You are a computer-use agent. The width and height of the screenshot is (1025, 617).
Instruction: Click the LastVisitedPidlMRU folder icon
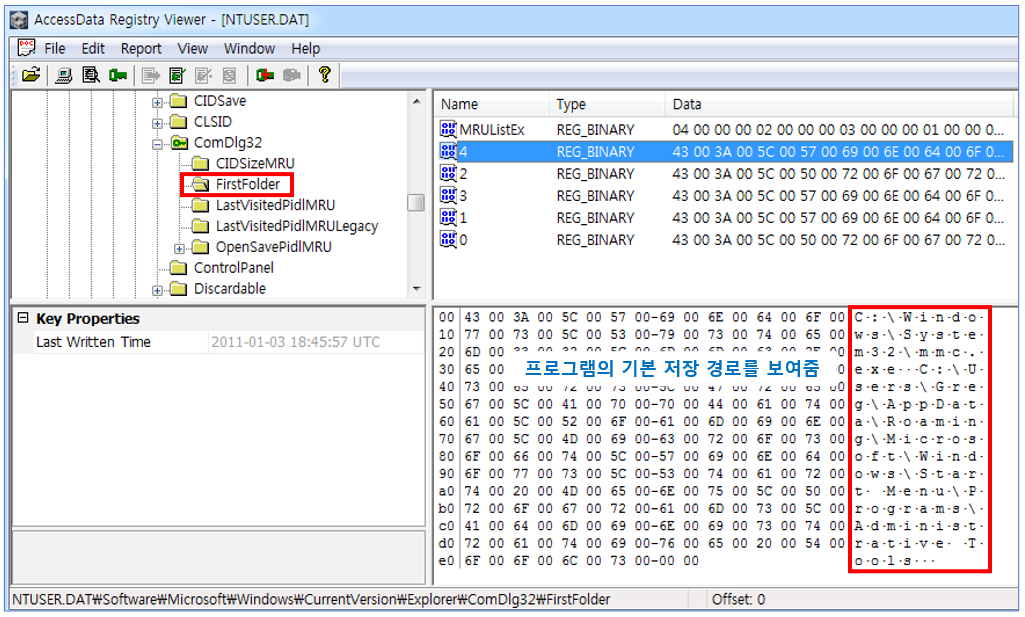point(201,205)
